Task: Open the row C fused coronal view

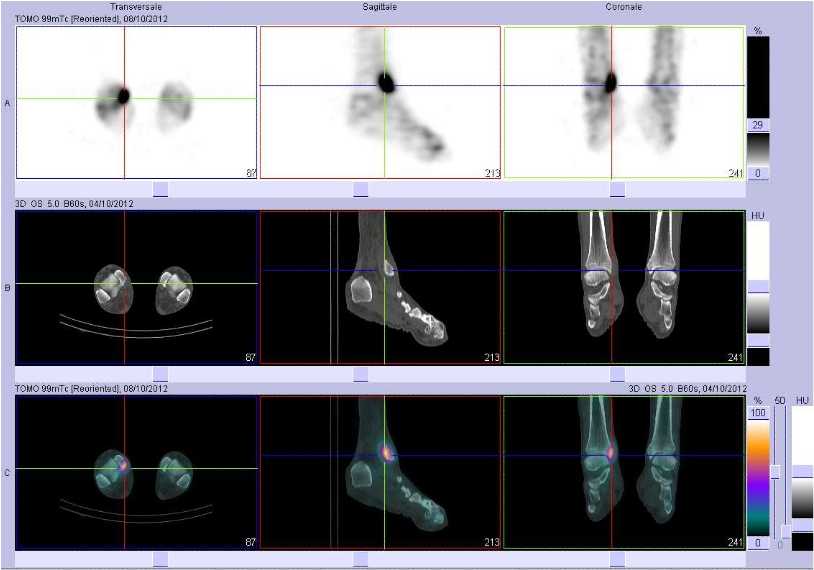Action: [x=624, y=473]
